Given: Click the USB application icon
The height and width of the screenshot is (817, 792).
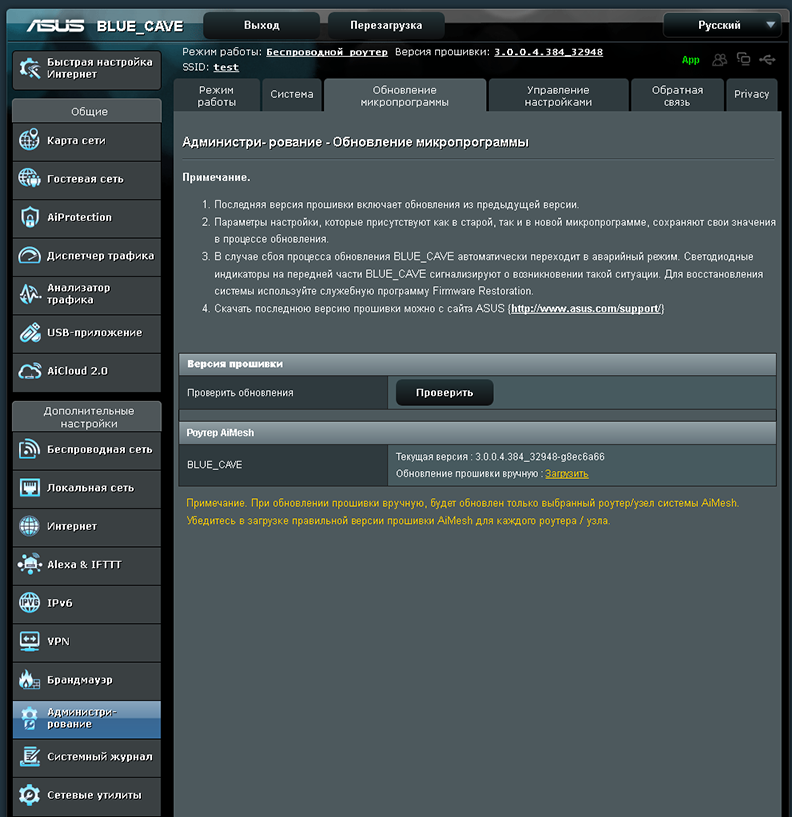Looking at the screenshot, I should [x=29, y=332].
